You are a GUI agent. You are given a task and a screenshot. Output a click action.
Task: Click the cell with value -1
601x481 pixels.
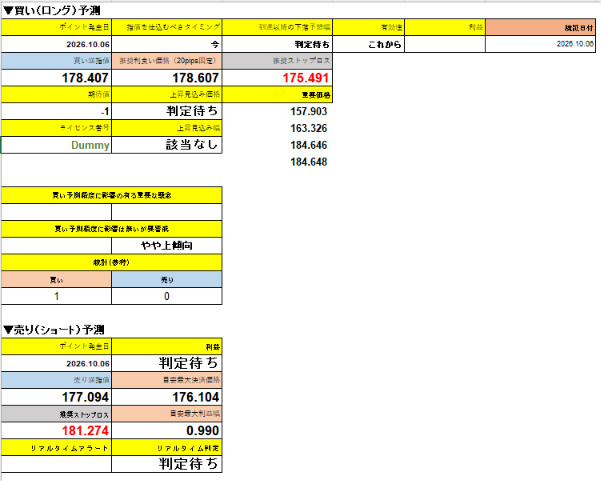tap(56, 111)
